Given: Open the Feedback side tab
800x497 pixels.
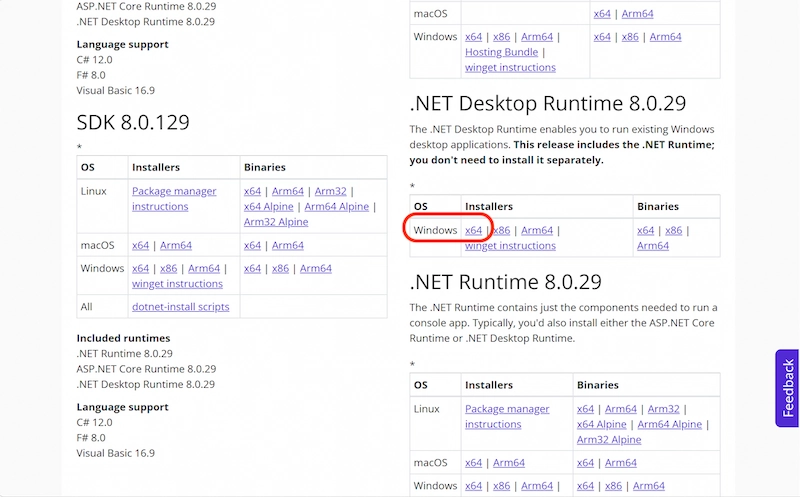Looking at the screenshot, I should point(787,388).
